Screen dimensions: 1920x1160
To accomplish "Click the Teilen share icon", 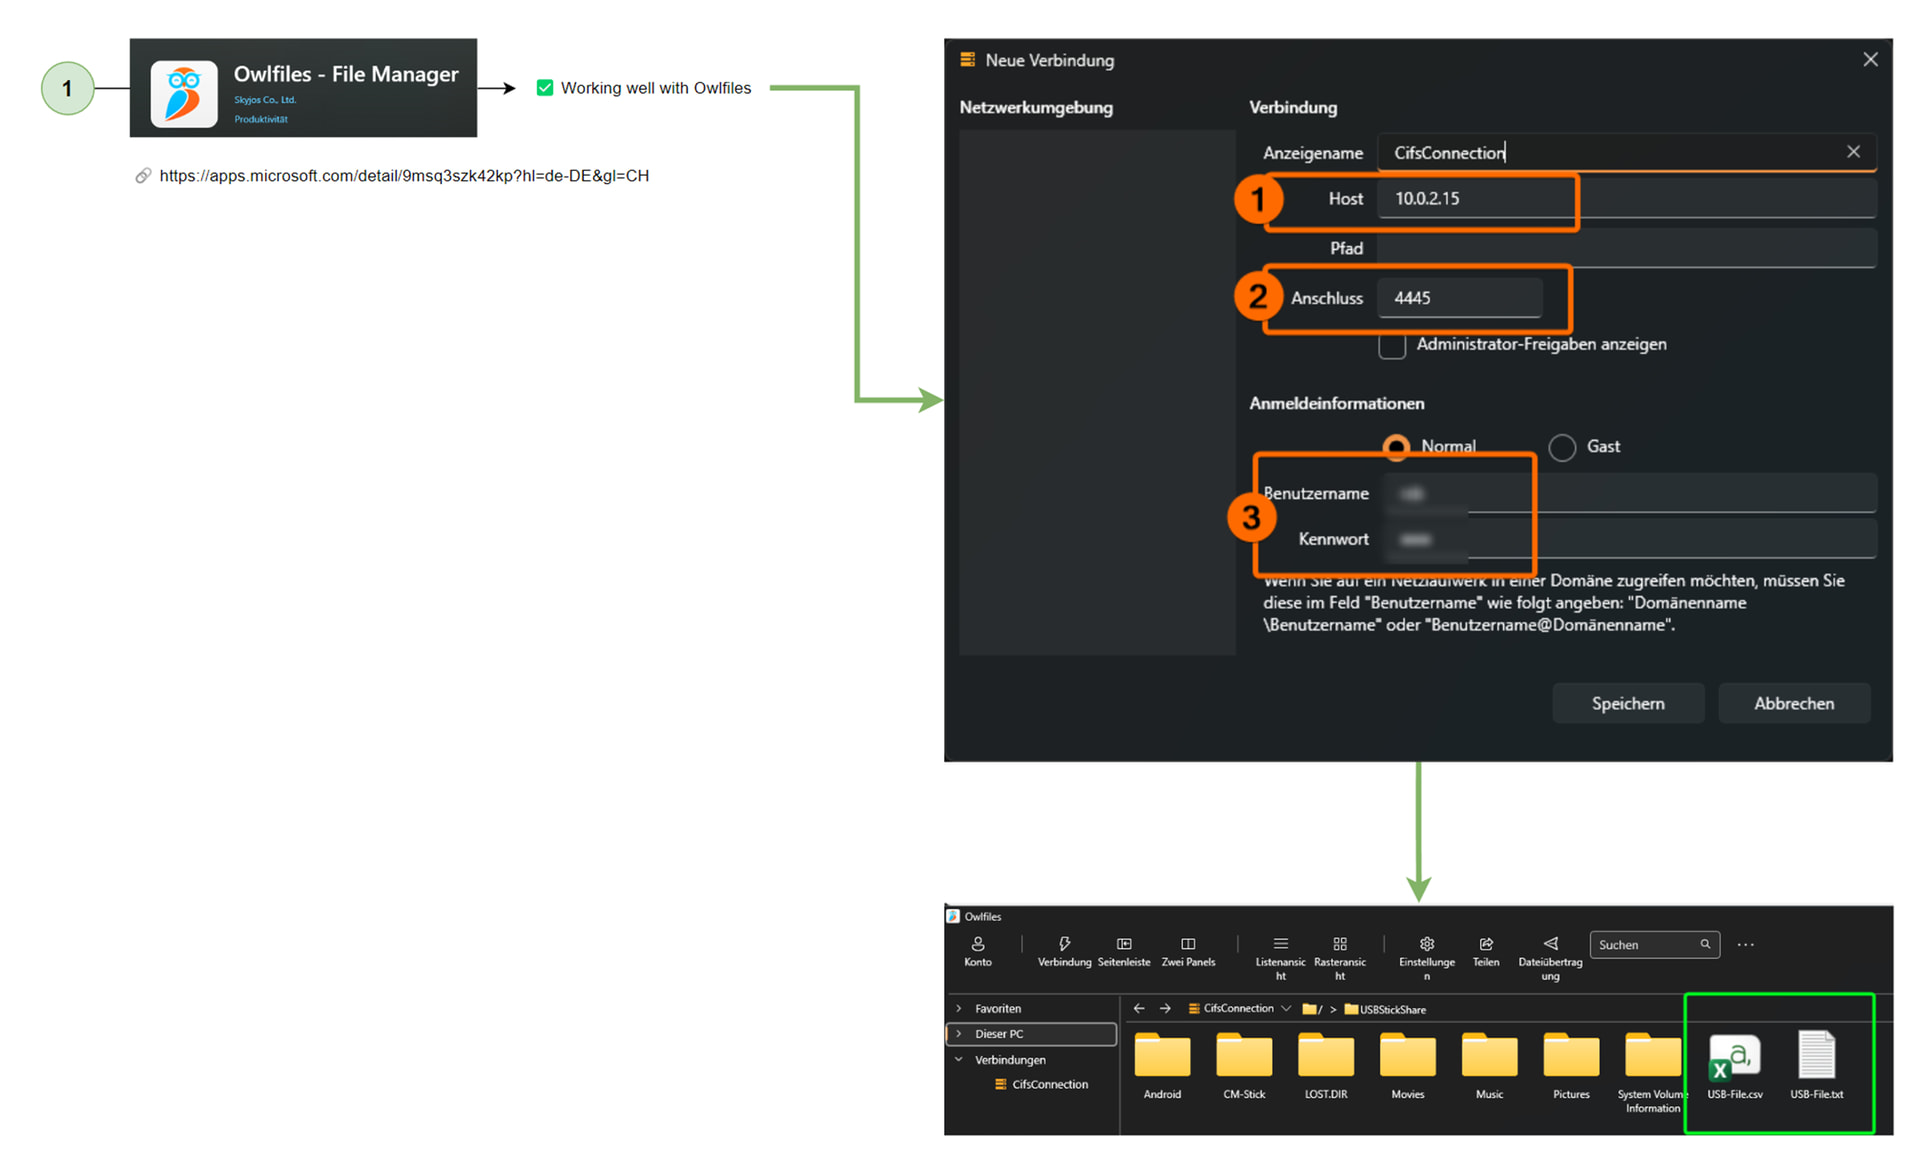I will (1486, 944).
